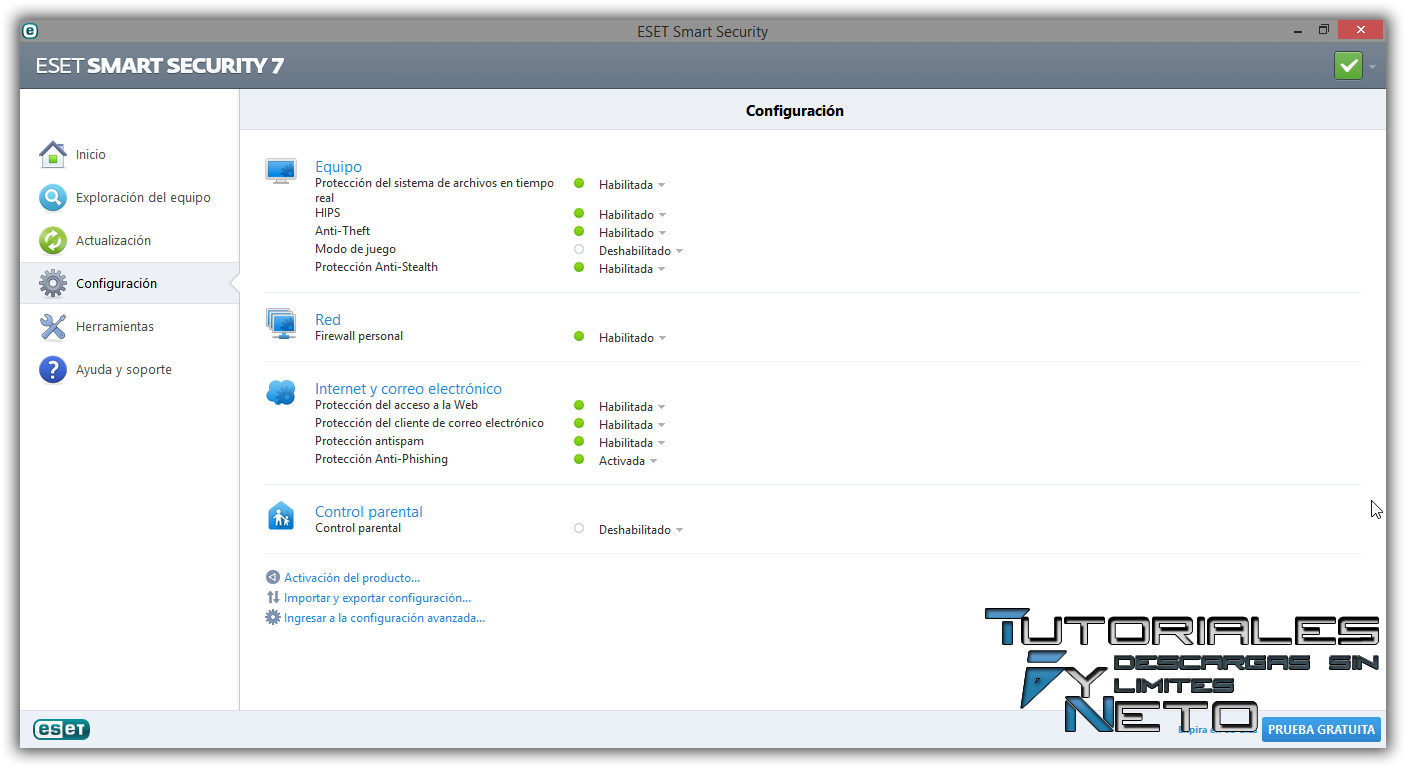The image size is (1406, 768).
Task: Open the Anti-Stealth Habilitada dropdown
Action: point(632,269)
